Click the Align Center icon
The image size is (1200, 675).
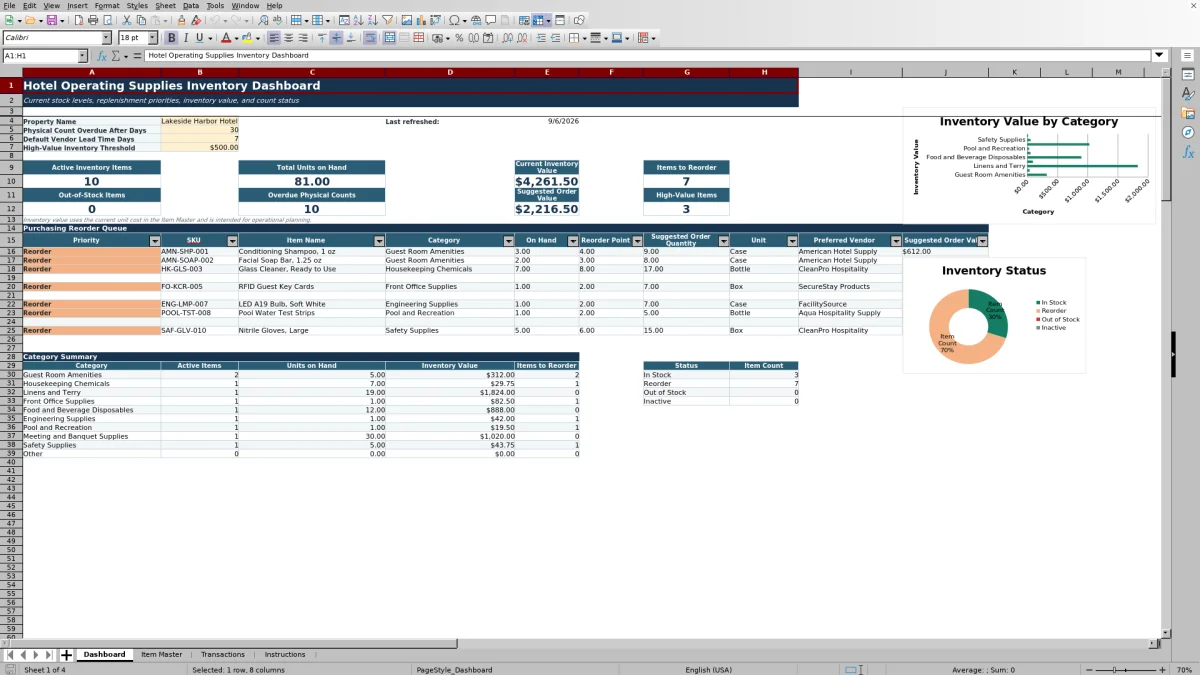(x=288, y=38)
